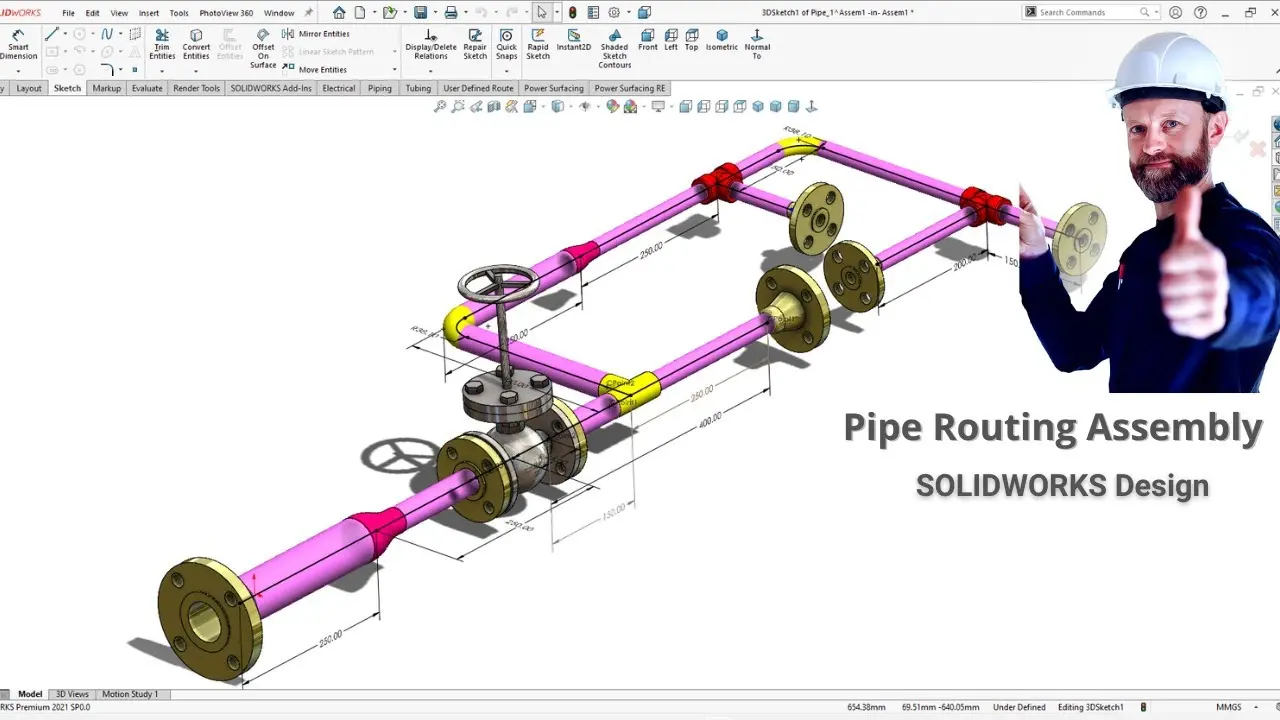Click Move Entities
Screen dimensions: 1280x720
pos(315,70)
